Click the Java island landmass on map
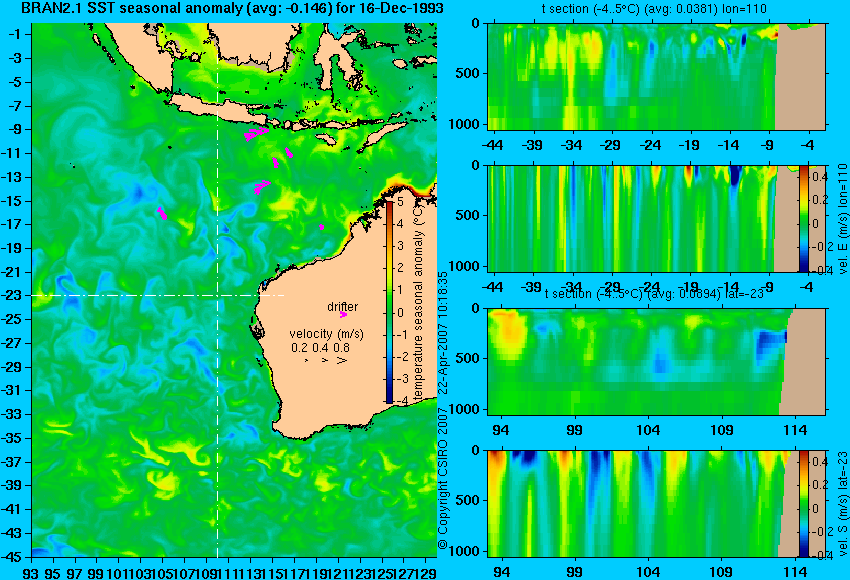 [x=217, y=109]
